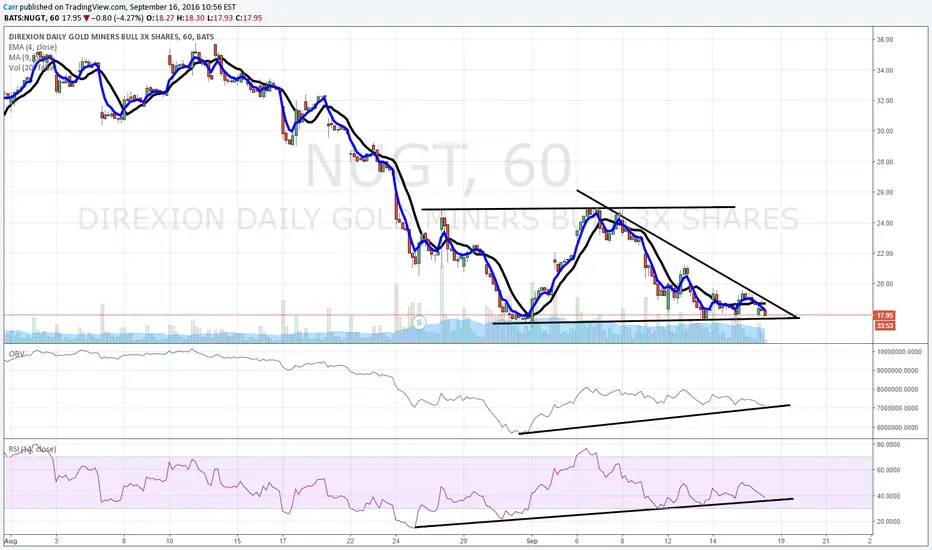Click the change value −0.80 (−4.27%)
Screen dimensions: 932x550
[x=118, y=18]
